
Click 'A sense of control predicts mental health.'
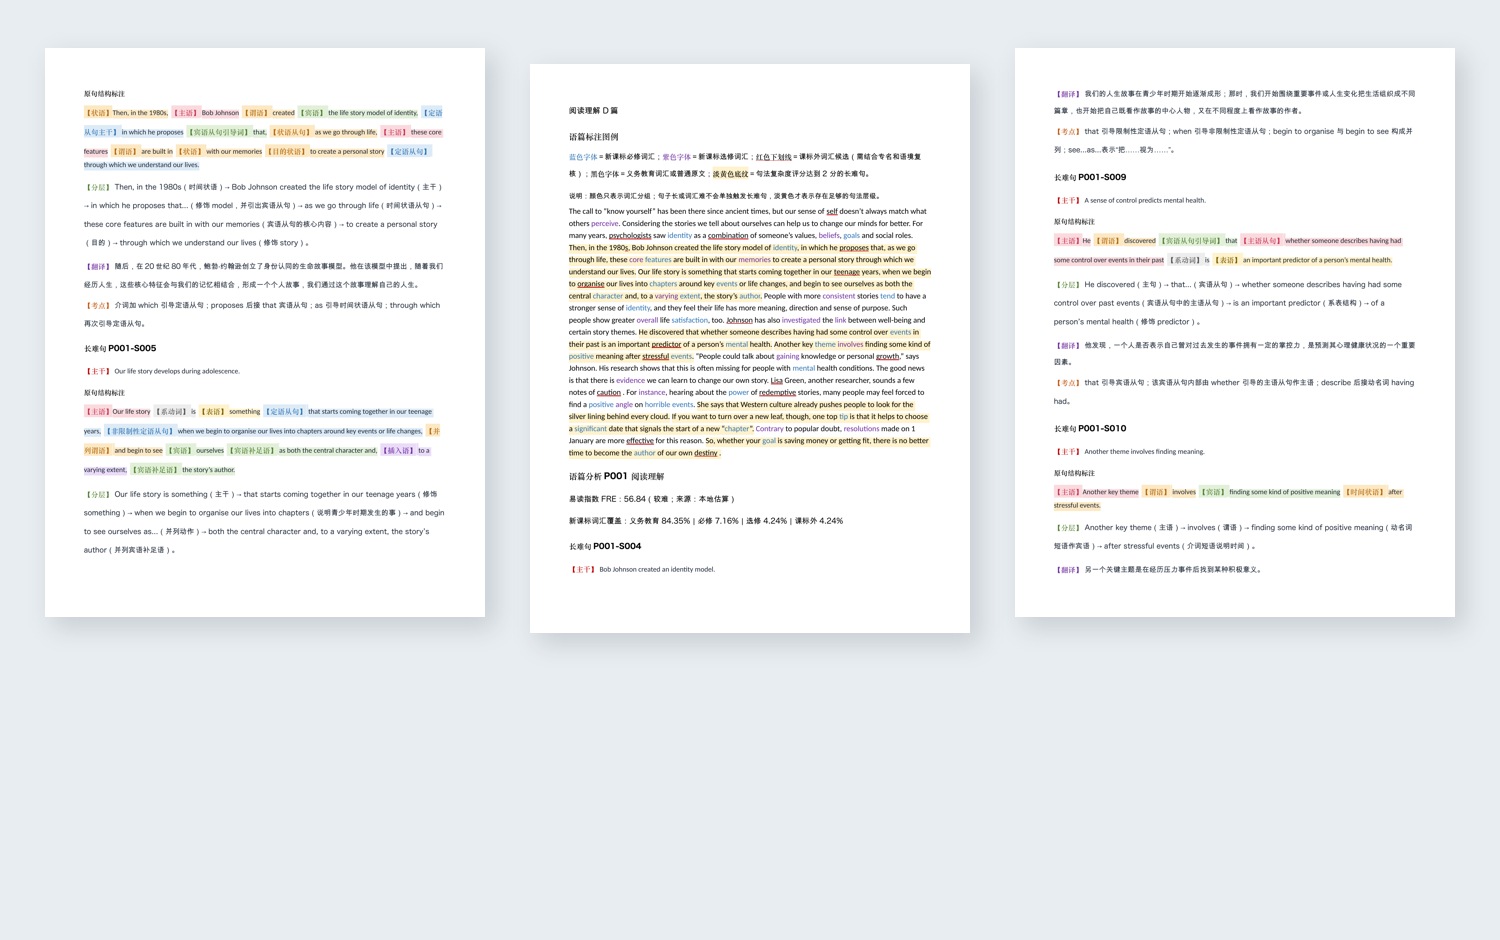point(1145,200)
